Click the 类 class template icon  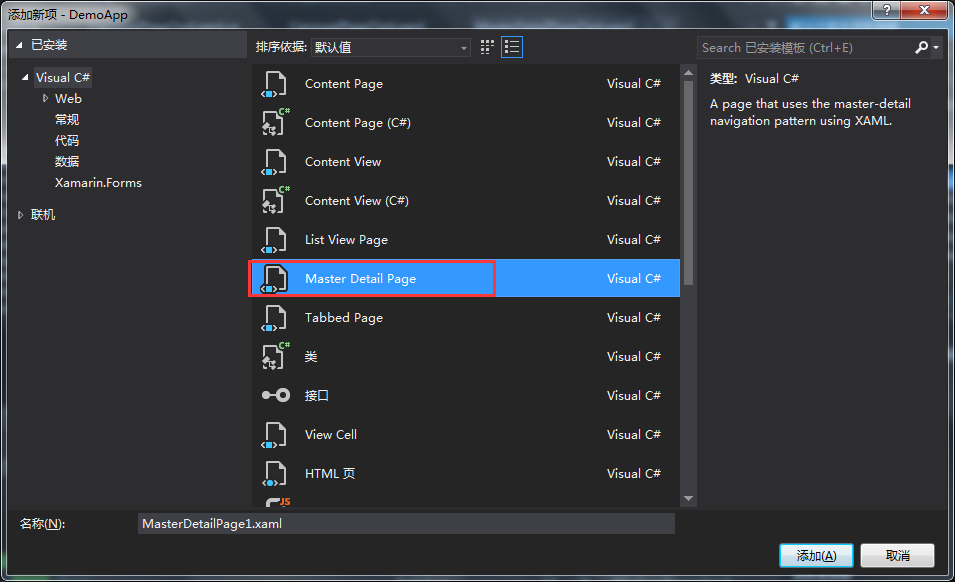[275, 356]
